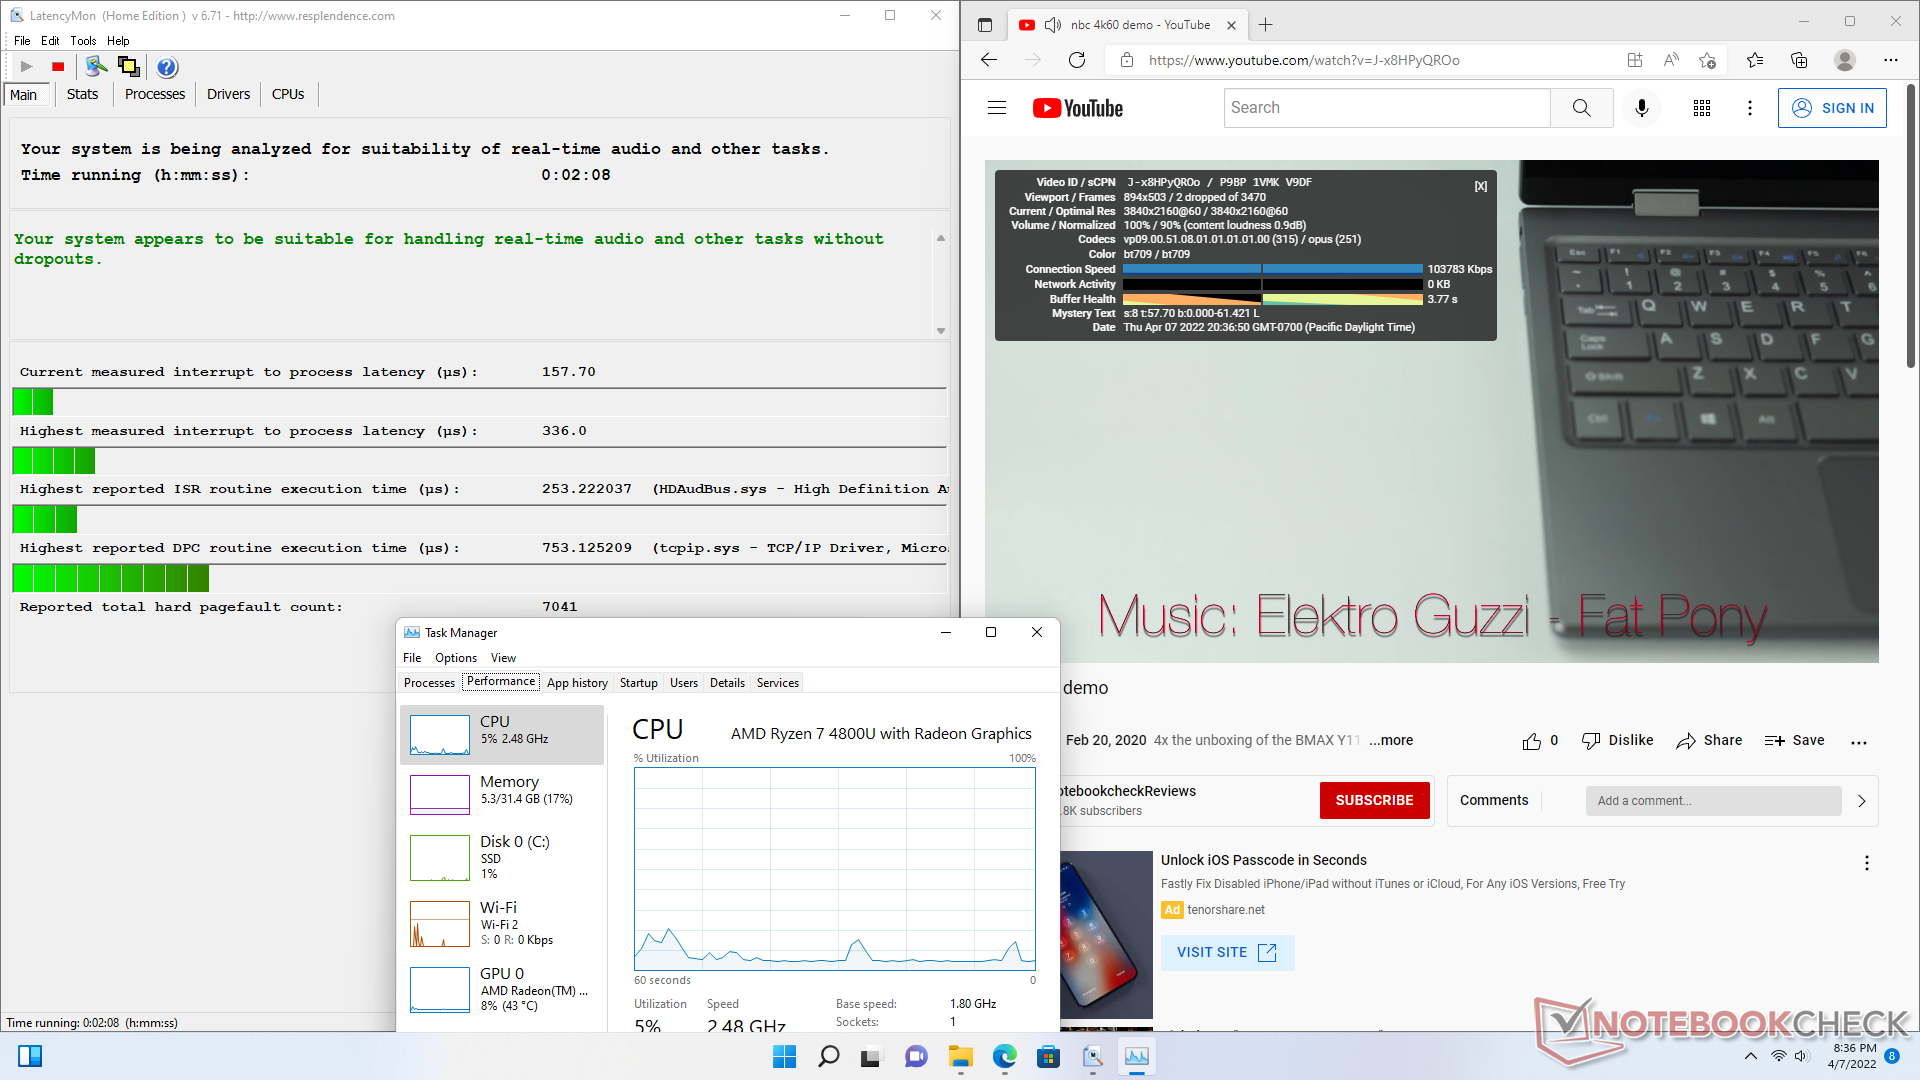Viewport: 1920px width, 1080px height.
Task: Switch to Task Manager Details tab
Action: point(727,683)
